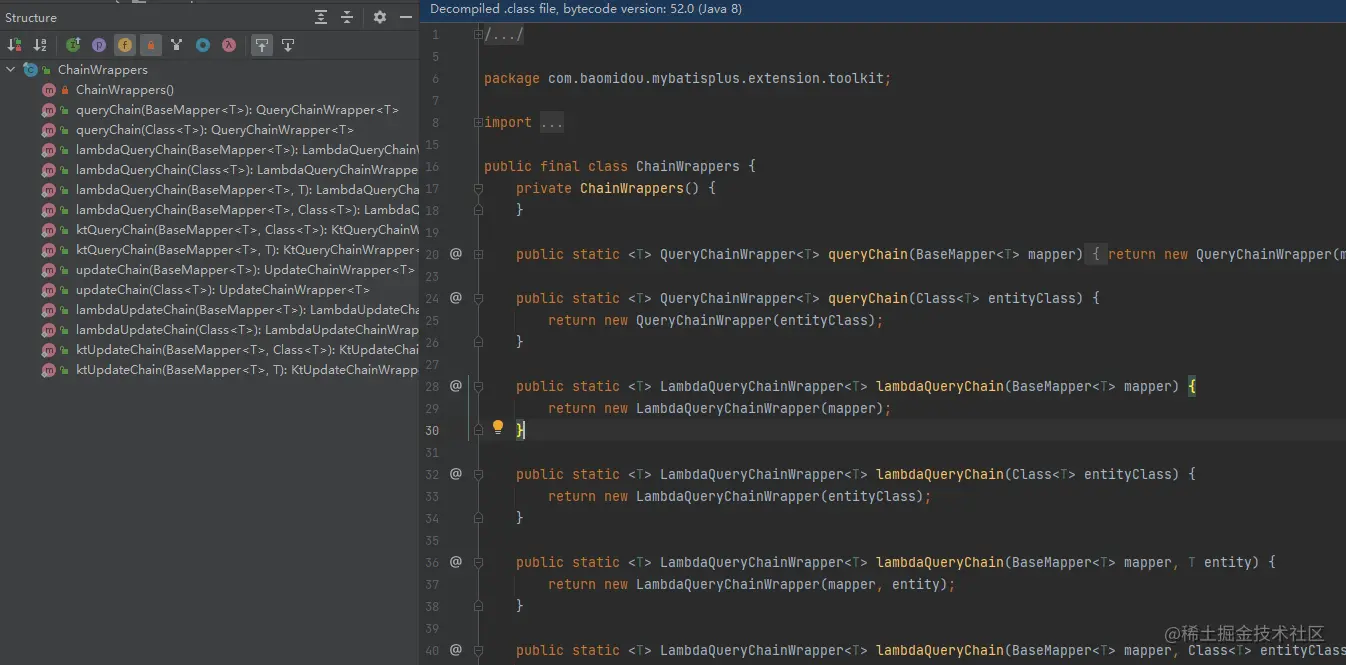The width and height of the screenshot is (1346, 665).
Task: Select the ChainWrappers() constructor row
Action: [210, 90]
